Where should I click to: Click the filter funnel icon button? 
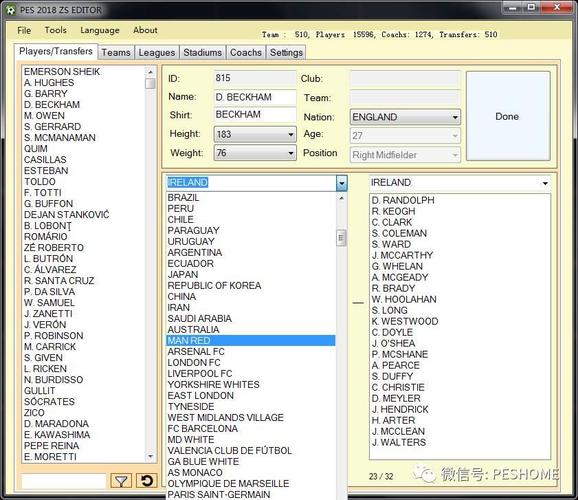pos(121,480)
